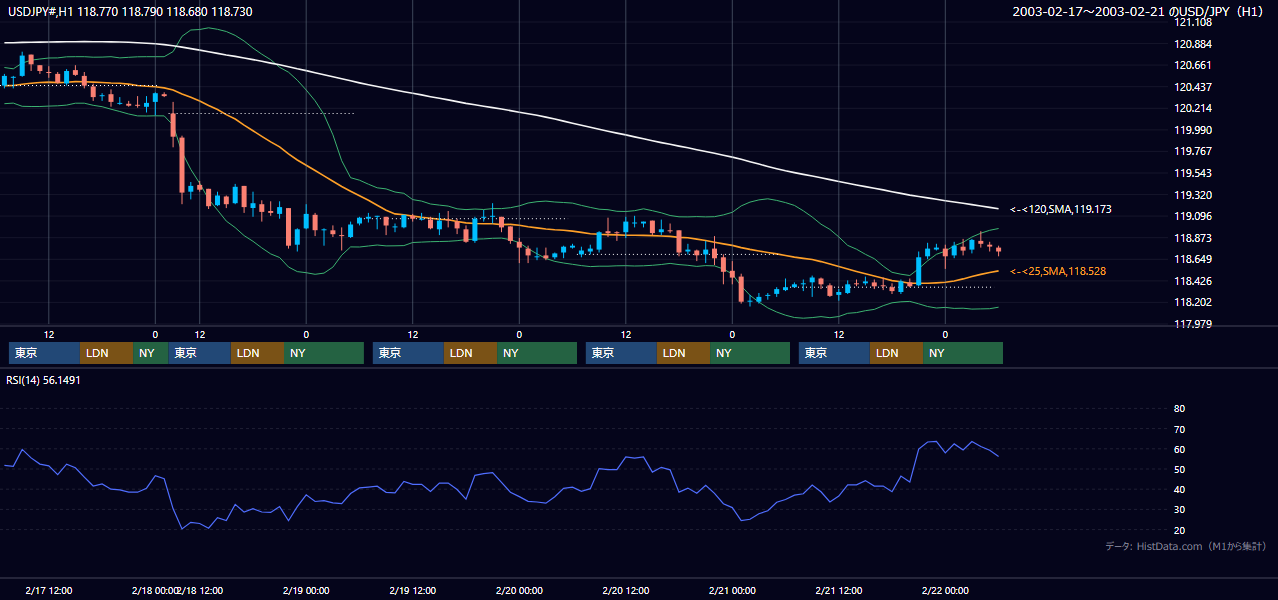This screenshot has width=1278, height=600.
Task: Click the rightmost 東京 session box
Action: (835, 353)
